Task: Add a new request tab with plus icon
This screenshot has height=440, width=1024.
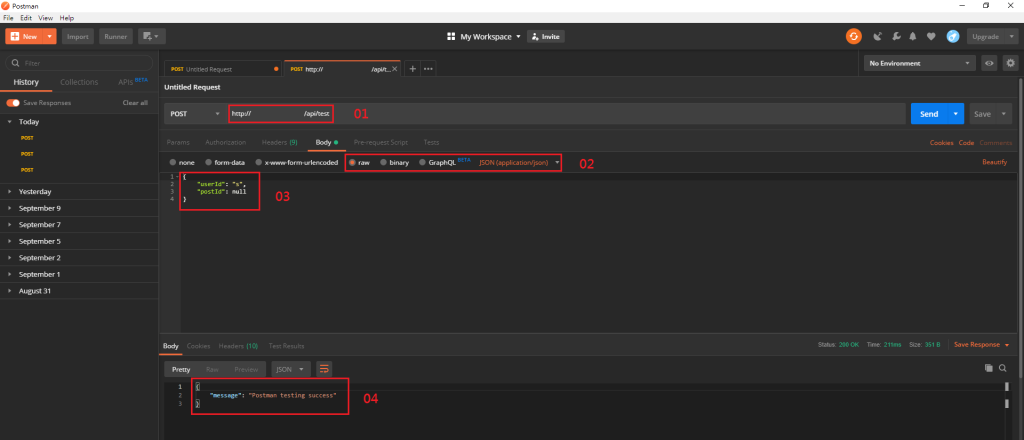Action: 413,69
